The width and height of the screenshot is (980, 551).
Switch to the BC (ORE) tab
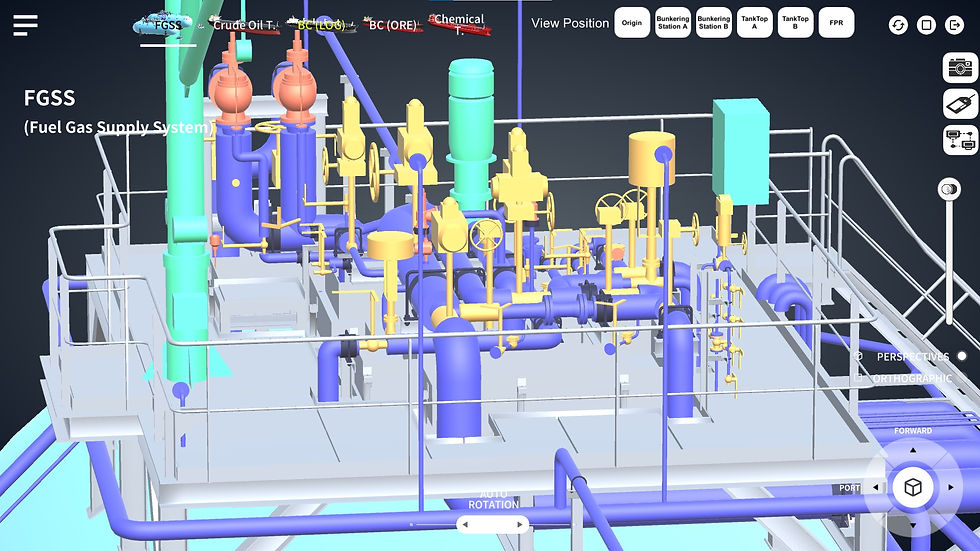click(392, 25)
